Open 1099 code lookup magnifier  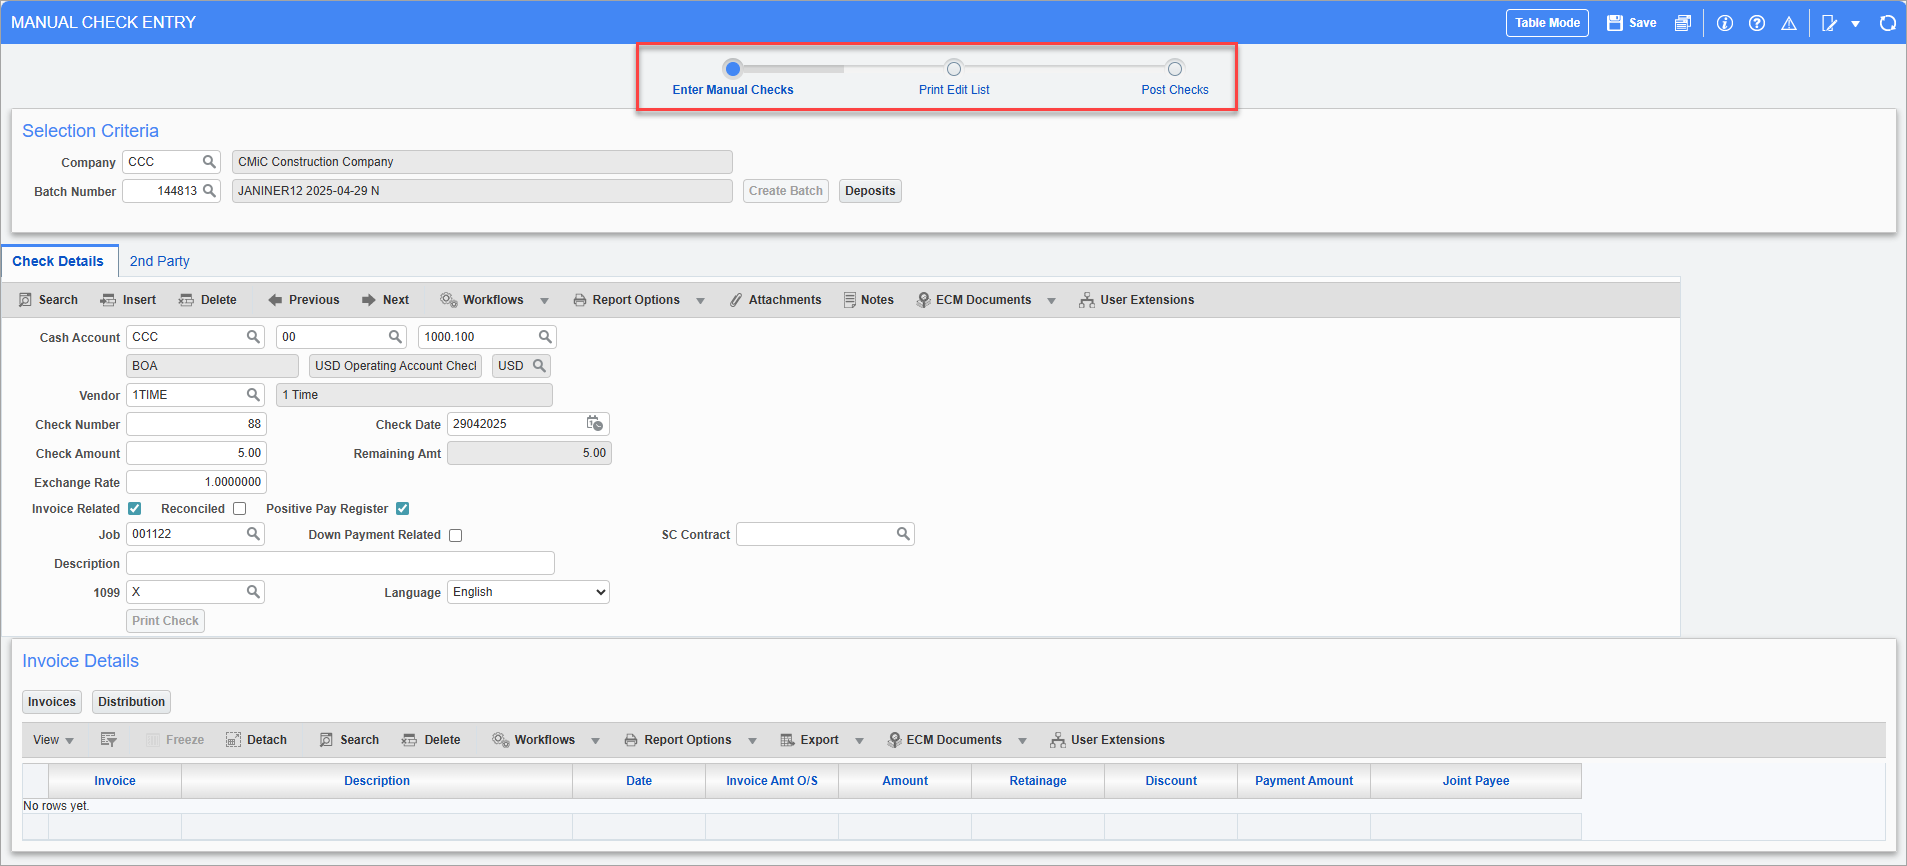click(x=253, y=592)
